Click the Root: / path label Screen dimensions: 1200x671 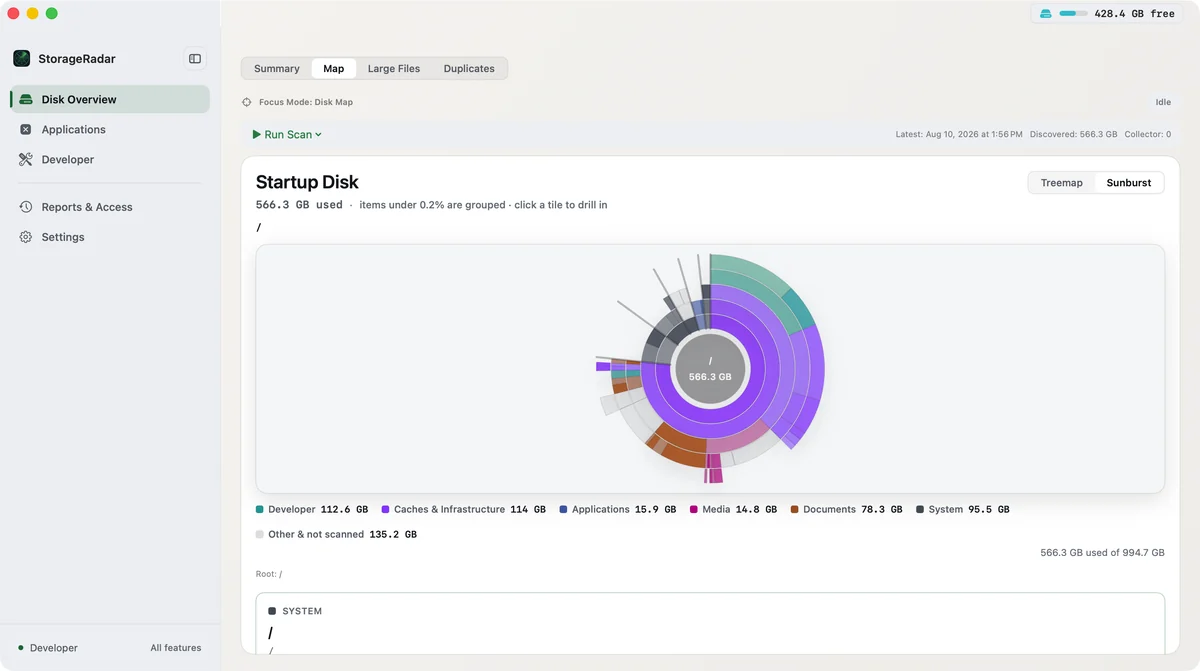[269, 574]
